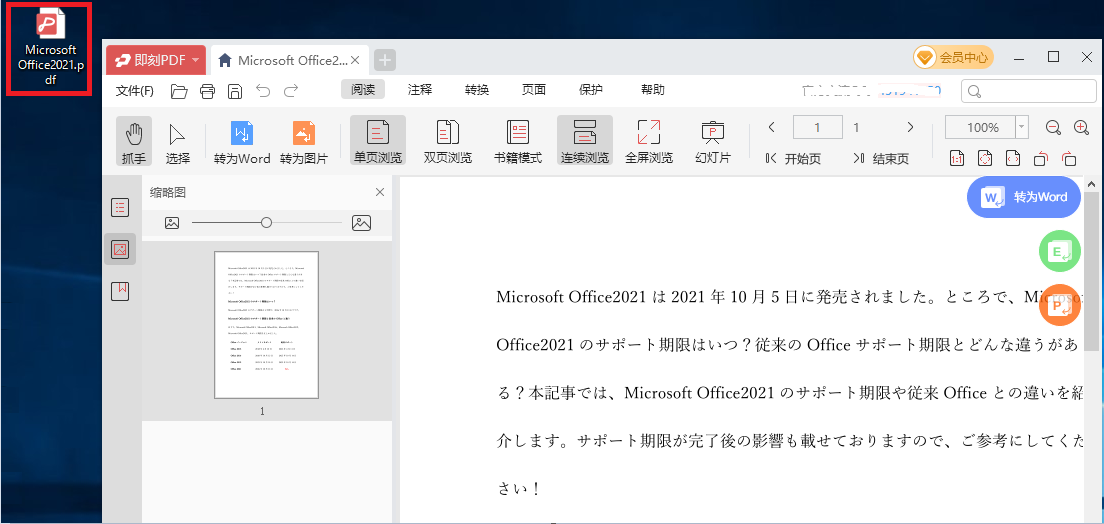Switch to the 转换 tab
The width and height of the screenshot is (1104, 524).
click(x=477, y=89)
